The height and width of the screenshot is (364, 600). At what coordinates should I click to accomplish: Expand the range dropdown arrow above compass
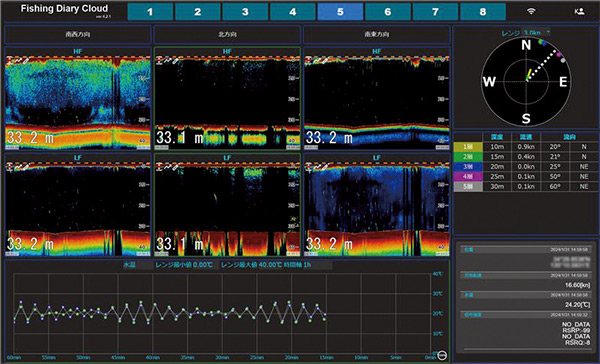tap(548, 32)
